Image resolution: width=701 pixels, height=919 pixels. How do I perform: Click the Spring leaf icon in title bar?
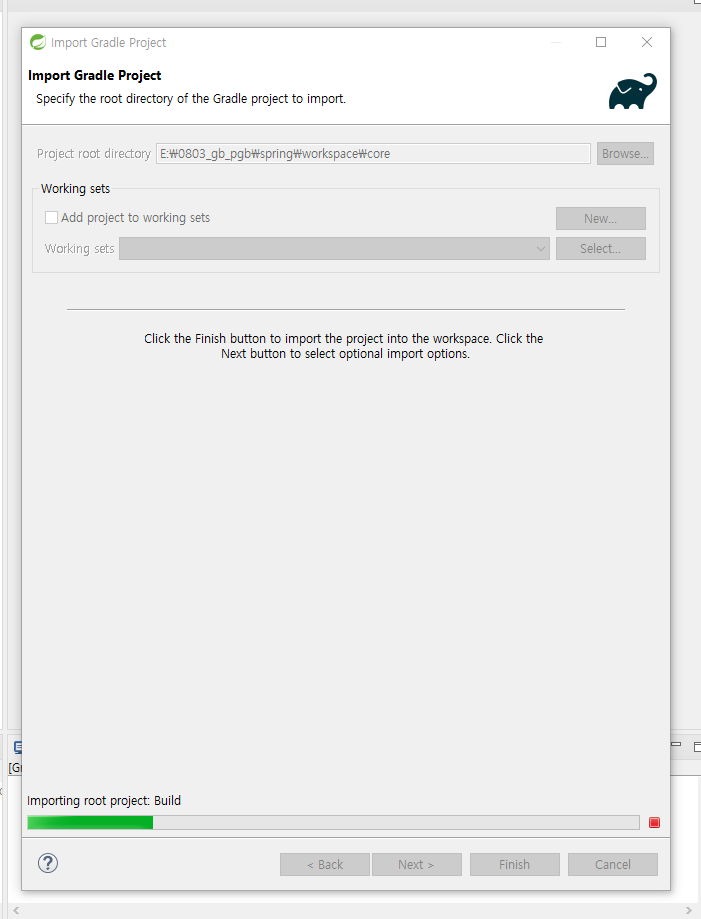(38, 42)
